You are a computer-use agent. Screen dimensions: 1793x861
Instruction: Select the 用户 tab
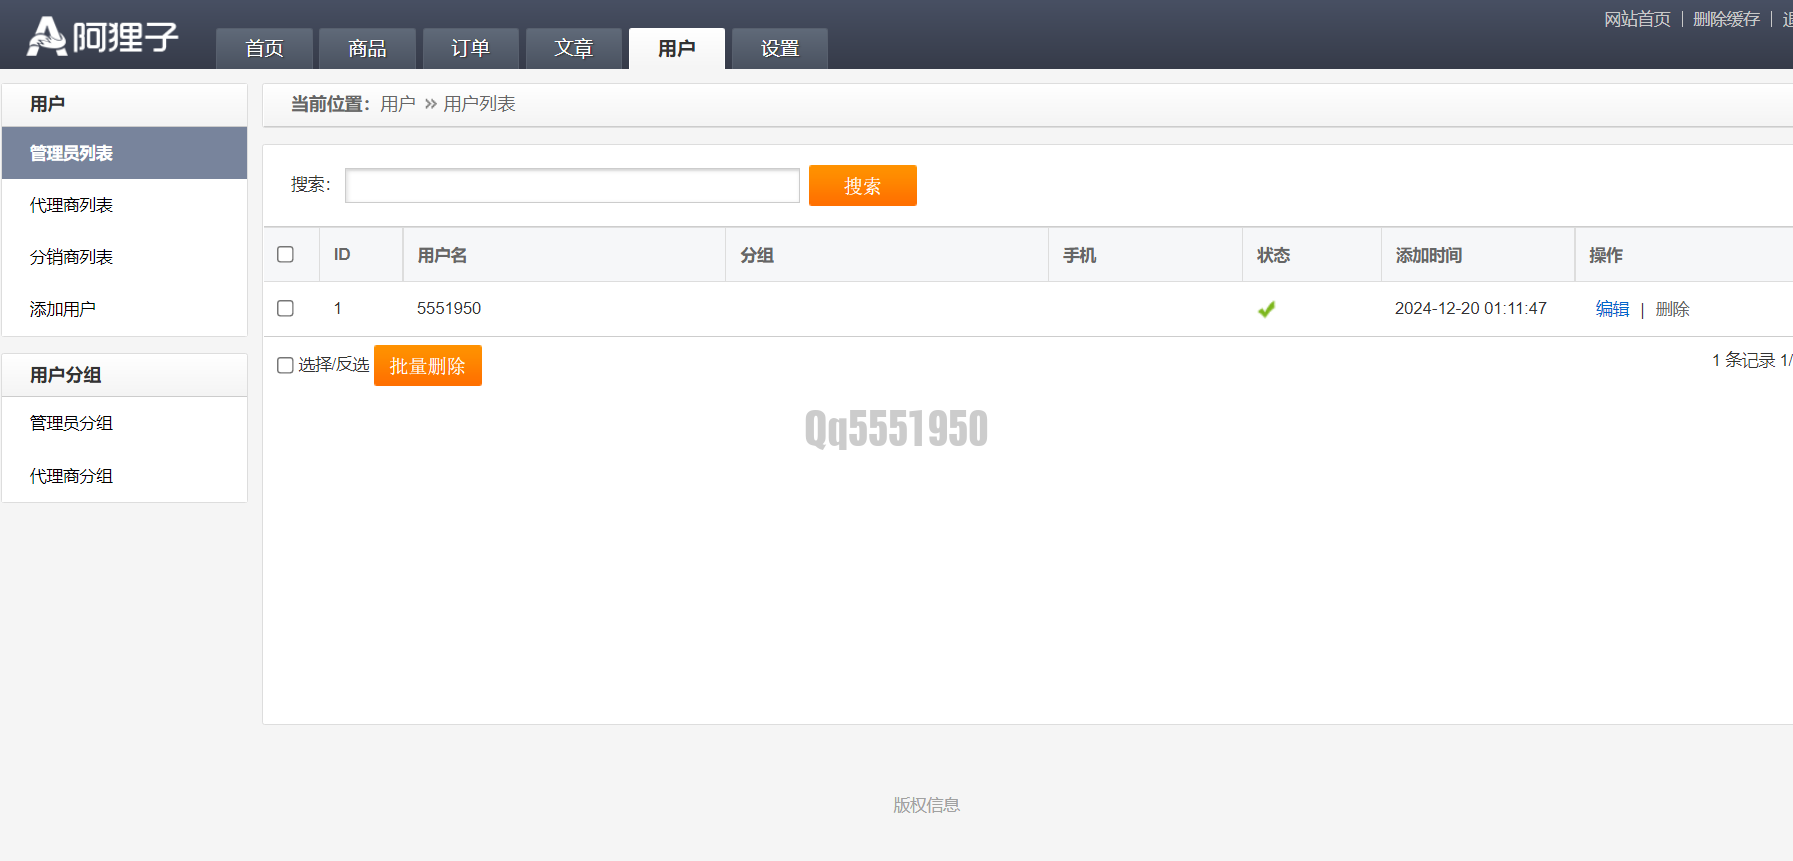coord(677,48)
